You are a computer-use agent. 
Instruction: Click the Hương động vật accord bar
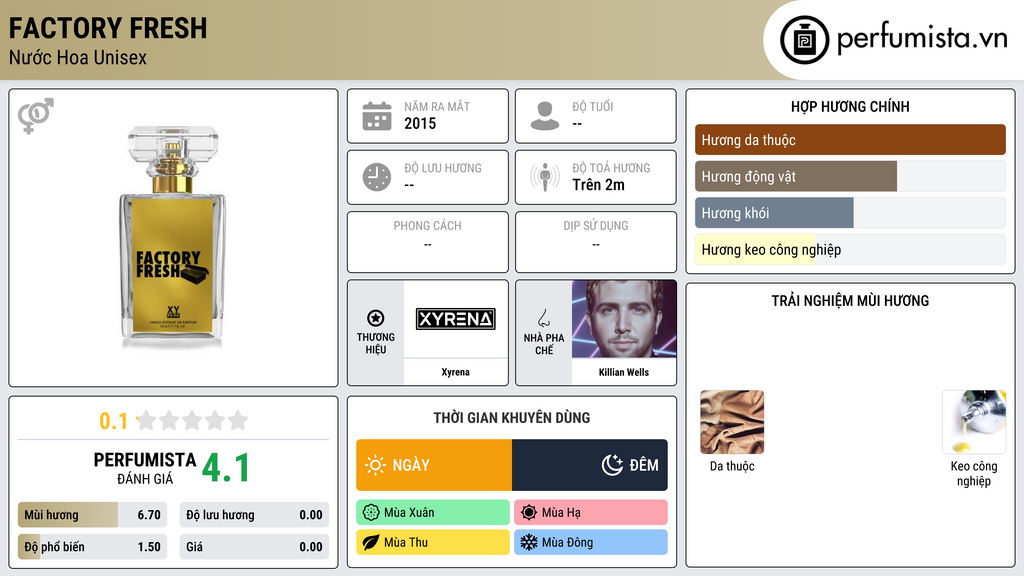pyautogui.click(x=850, y=176)
